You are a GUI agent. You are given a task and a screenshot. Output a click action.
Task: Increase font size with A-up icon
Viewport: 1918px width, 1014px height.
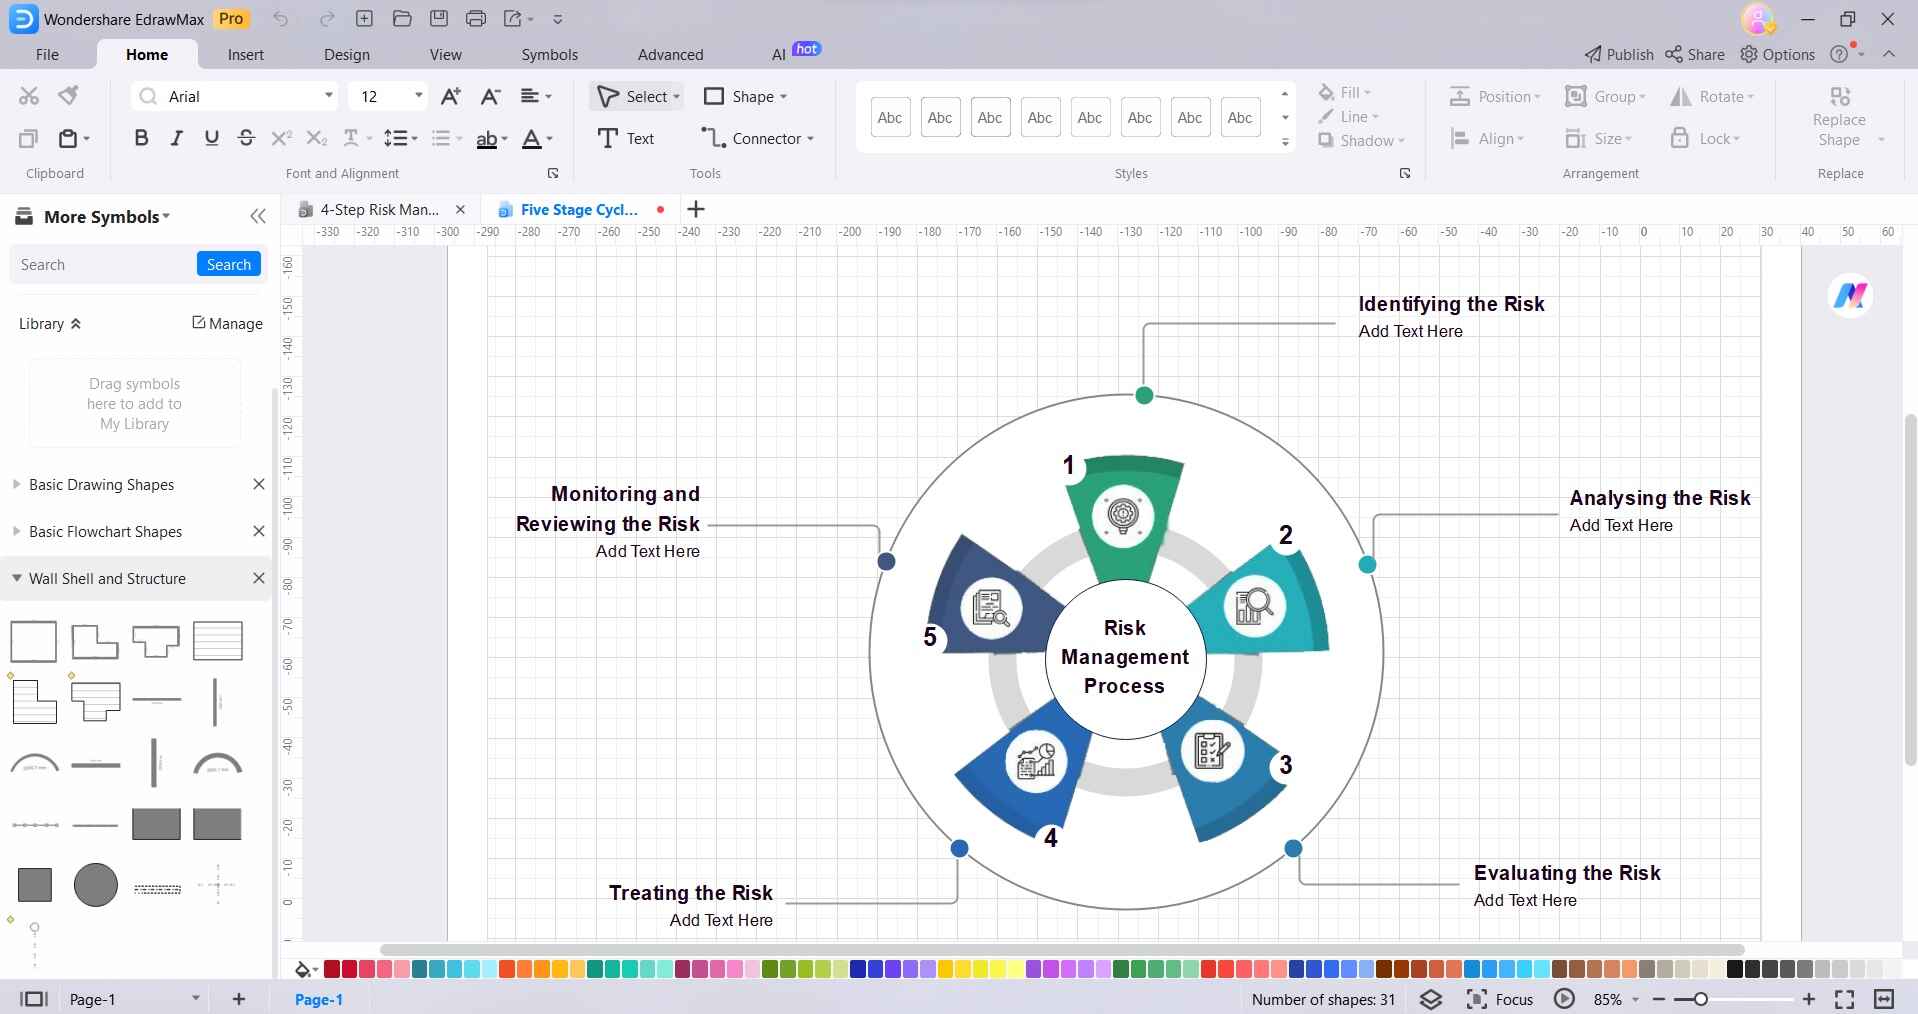click(x=451, y=96)
